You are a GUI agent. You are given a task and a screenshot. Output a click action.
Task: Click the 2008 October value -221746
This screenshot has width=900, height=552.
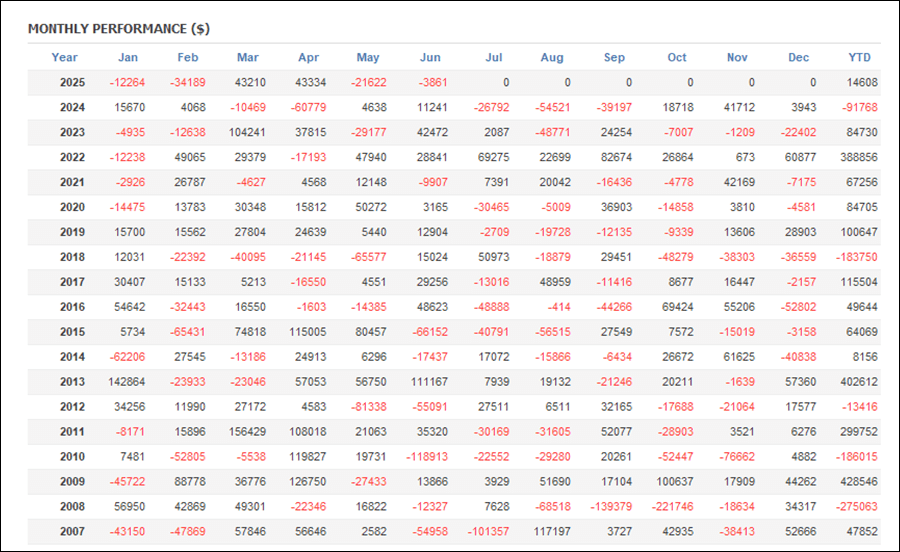click(x=673, y=507)
